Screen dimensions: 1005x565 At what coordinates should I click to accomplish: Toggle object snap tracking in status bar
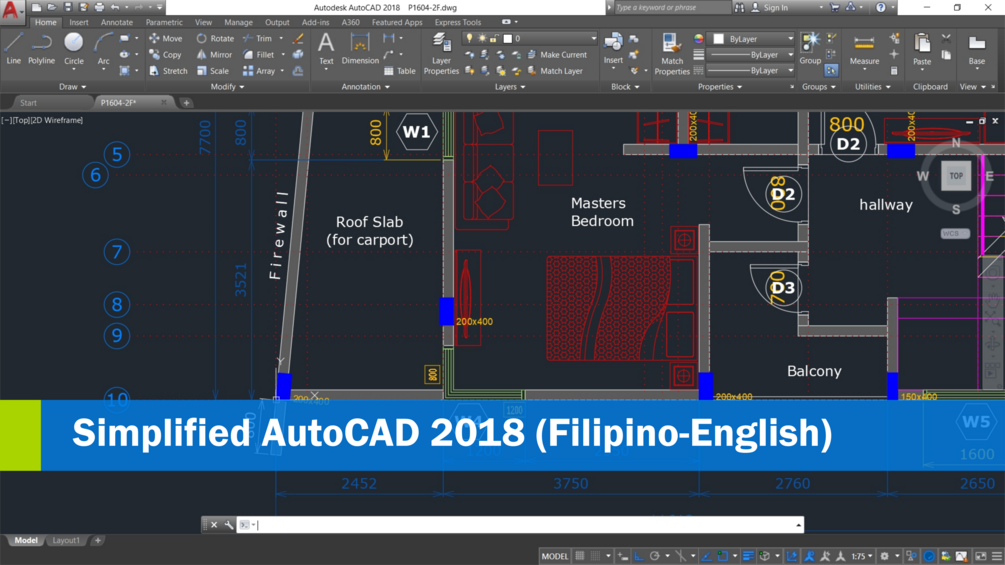tap(706, 556)
